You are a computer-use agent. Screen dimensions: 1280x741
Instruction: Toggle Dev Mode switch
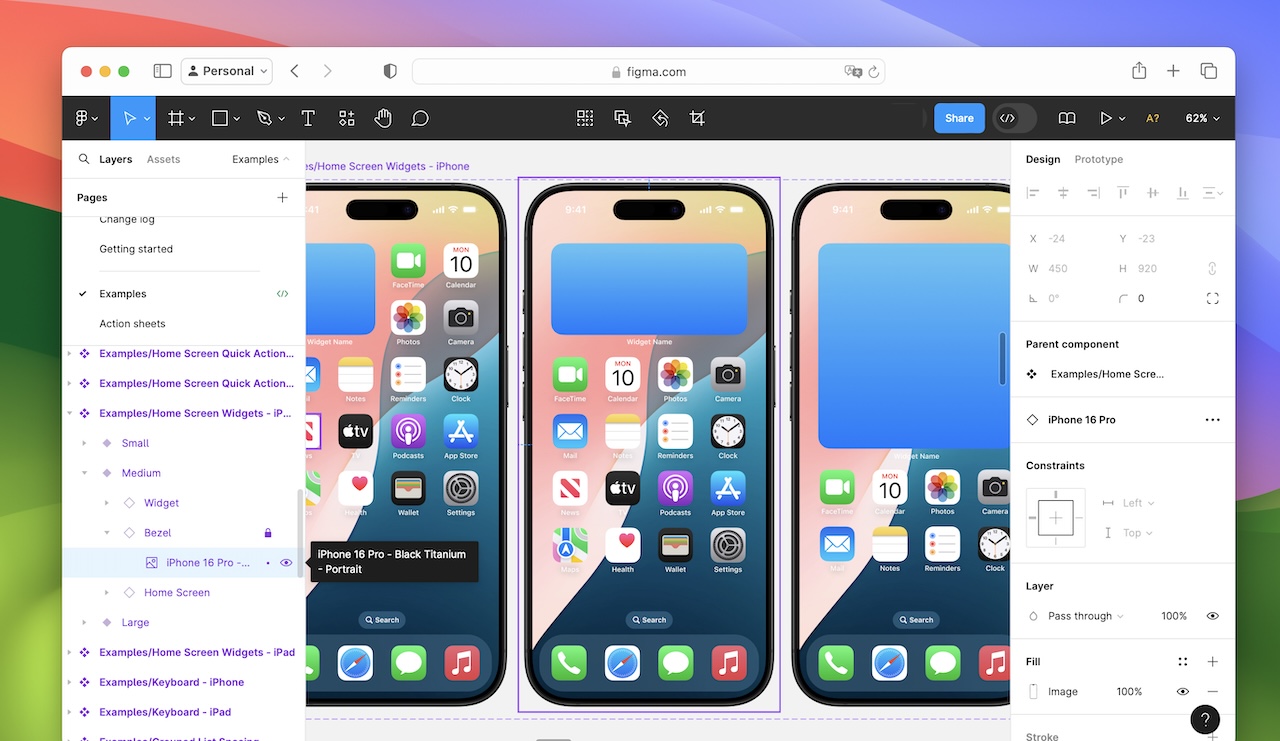pyautogui.click(x=1014, y=118)
